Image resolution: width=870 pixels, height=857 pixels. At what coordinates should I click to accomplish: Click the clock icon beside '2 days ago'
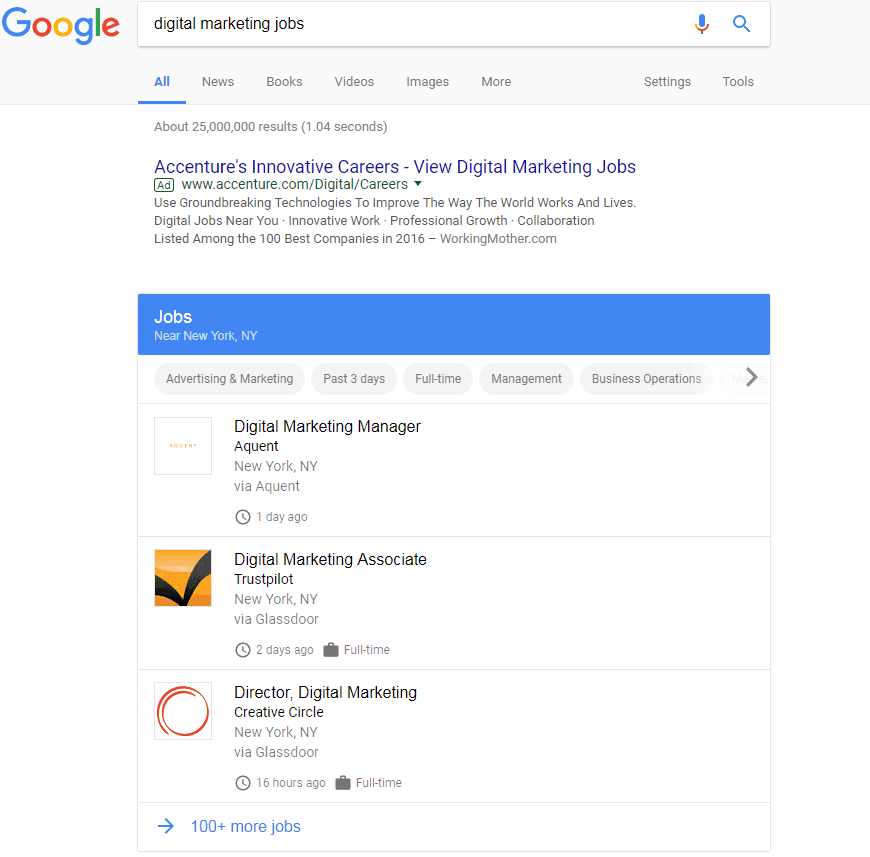click(243, 650)
